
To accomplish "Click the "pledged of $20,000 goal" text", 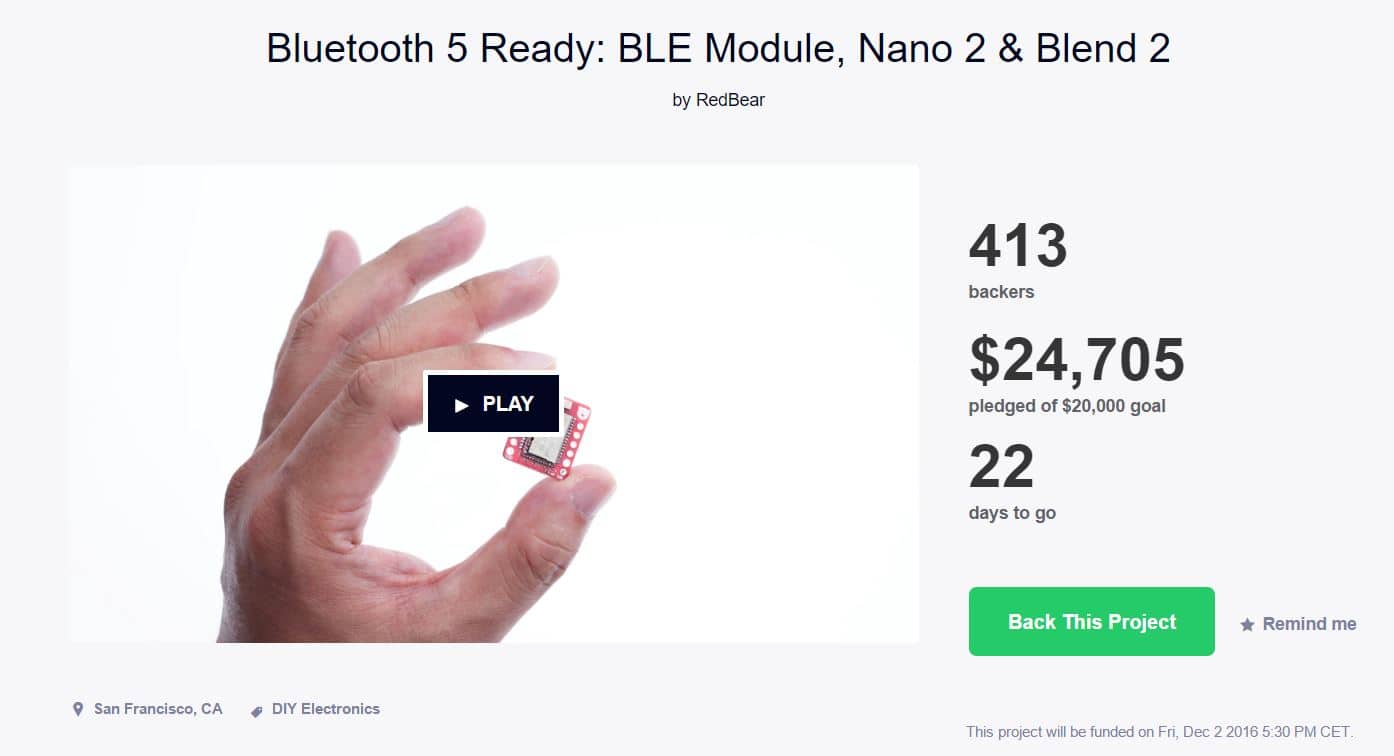I will pyautogui.click(x=1067, y=406).
